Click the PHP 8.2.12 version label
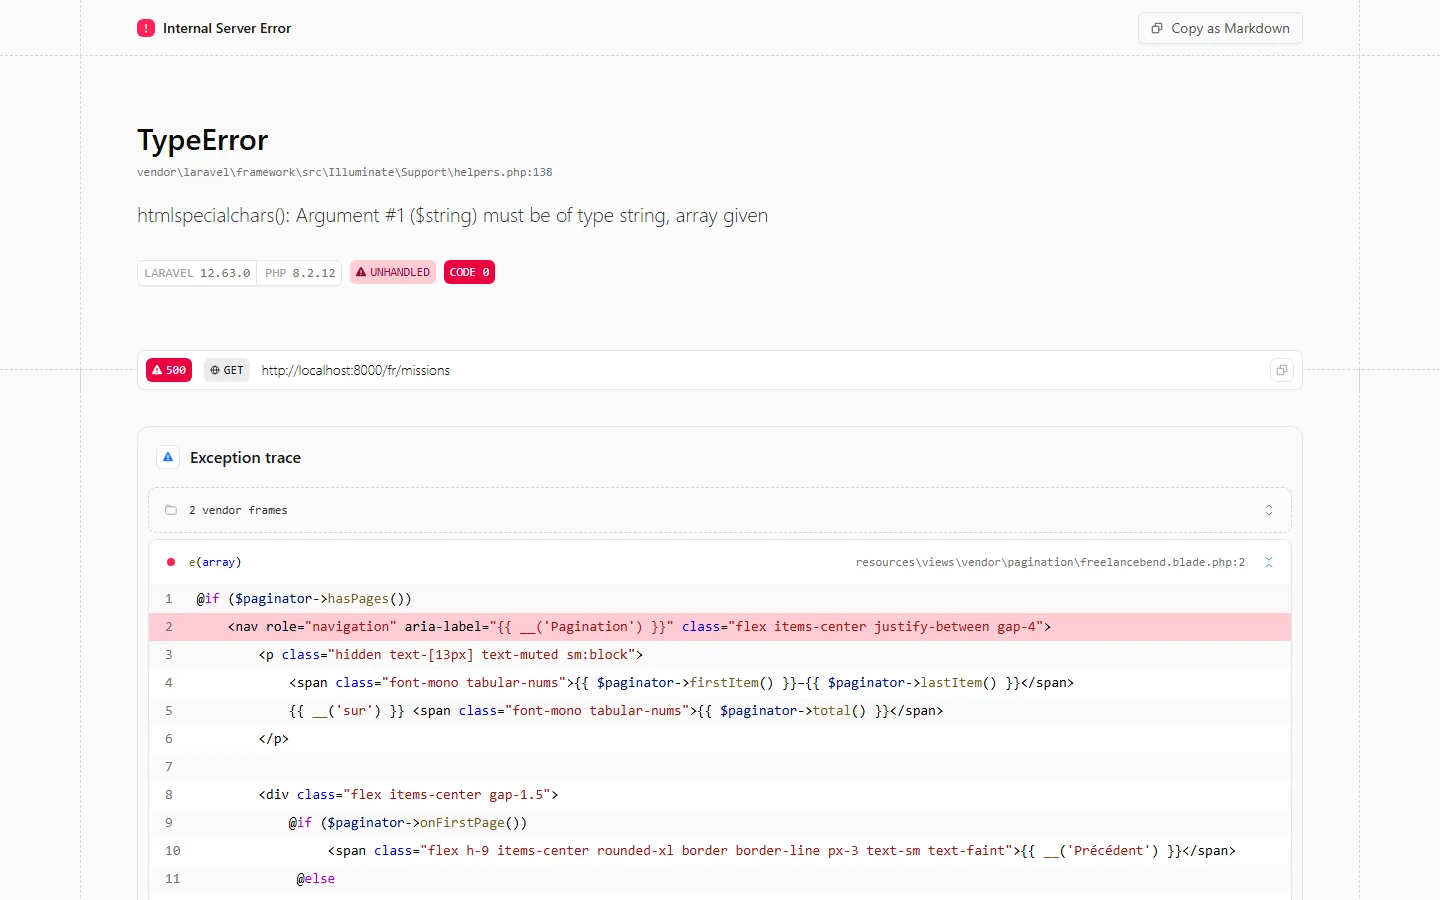Viewport: 1440px width, 900px height. pos(300,273)
